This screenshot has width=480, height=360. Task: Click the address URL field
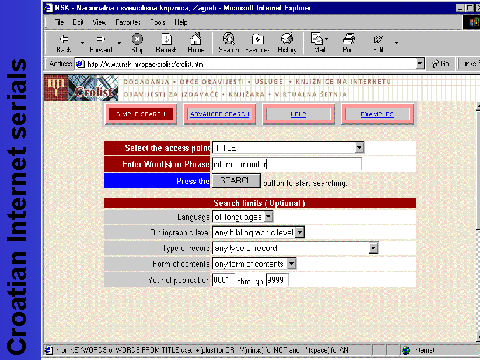247,64
